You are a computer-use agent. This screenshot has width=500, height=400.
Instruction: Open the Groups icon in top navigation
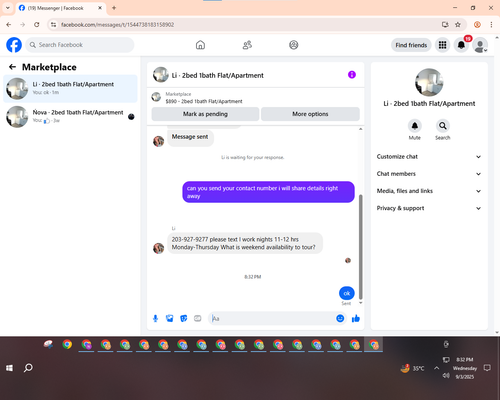click(294, 45)
